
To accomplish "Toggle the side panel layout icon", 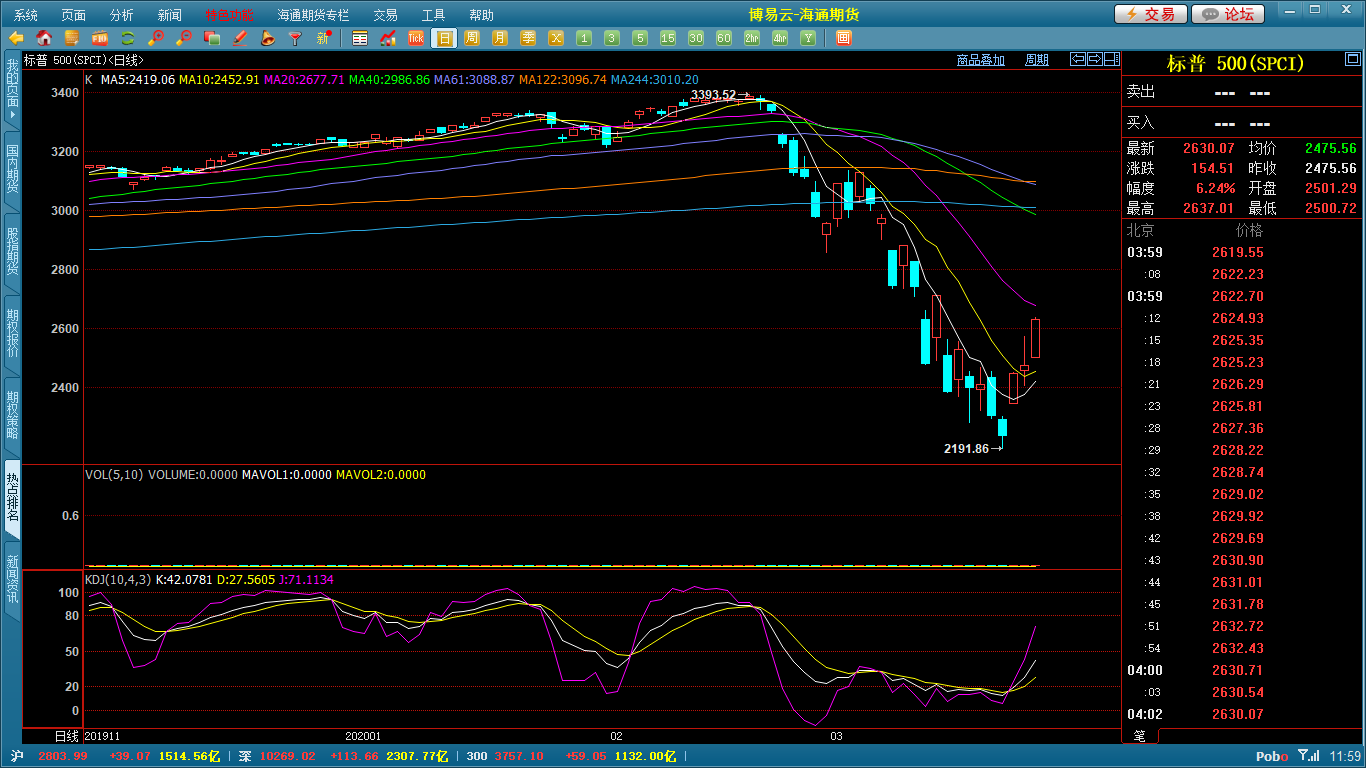I will [x=1112, y=59].
